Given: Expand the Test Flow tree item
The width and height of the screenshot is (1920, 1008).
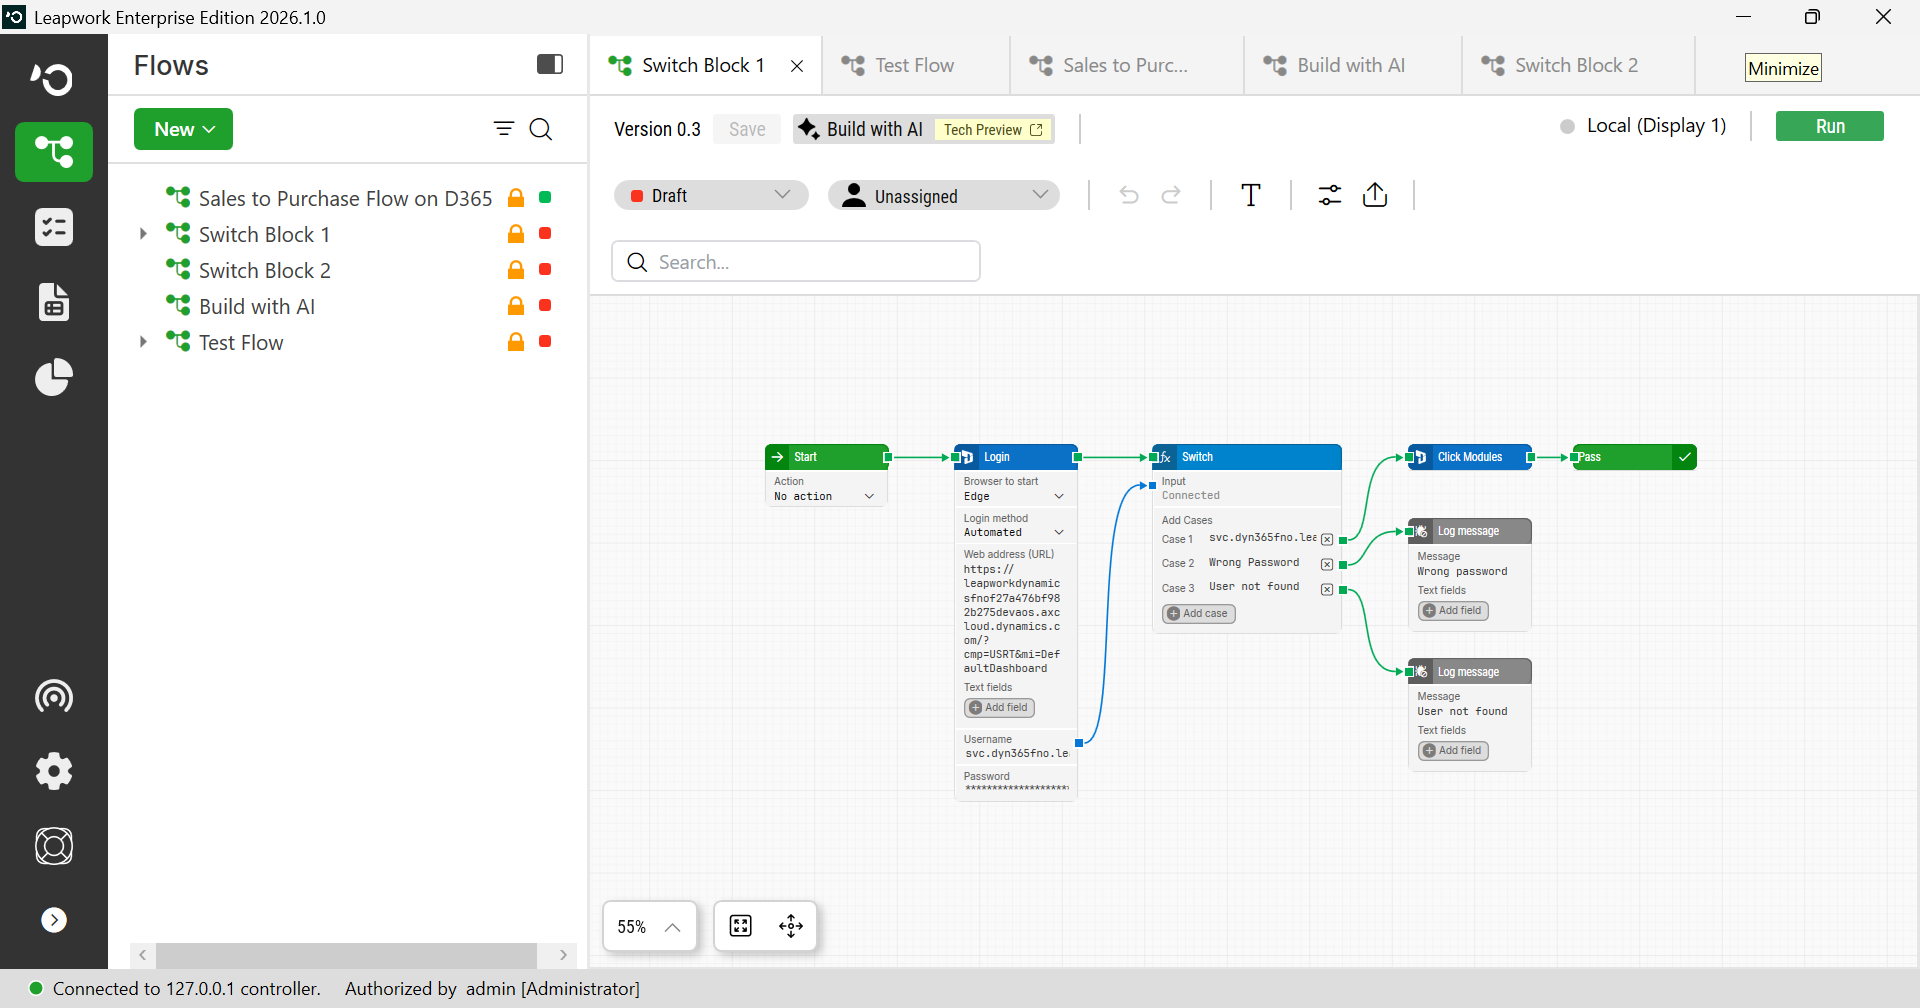Looking at the screenshot, I should pyautogui.click(x=143, y=342).
